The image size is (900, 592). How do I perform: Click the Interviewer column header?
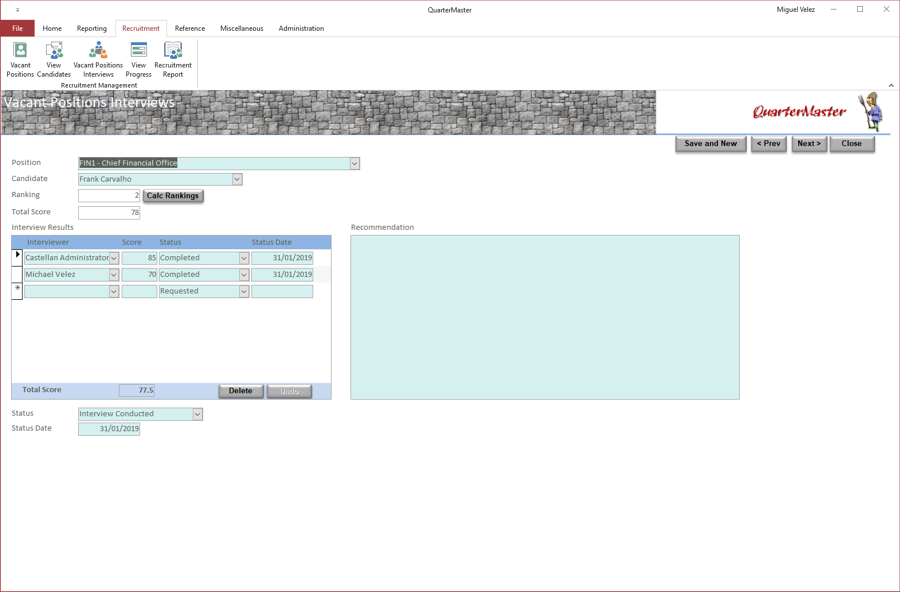pyautogui.click(x=48, y=242)
